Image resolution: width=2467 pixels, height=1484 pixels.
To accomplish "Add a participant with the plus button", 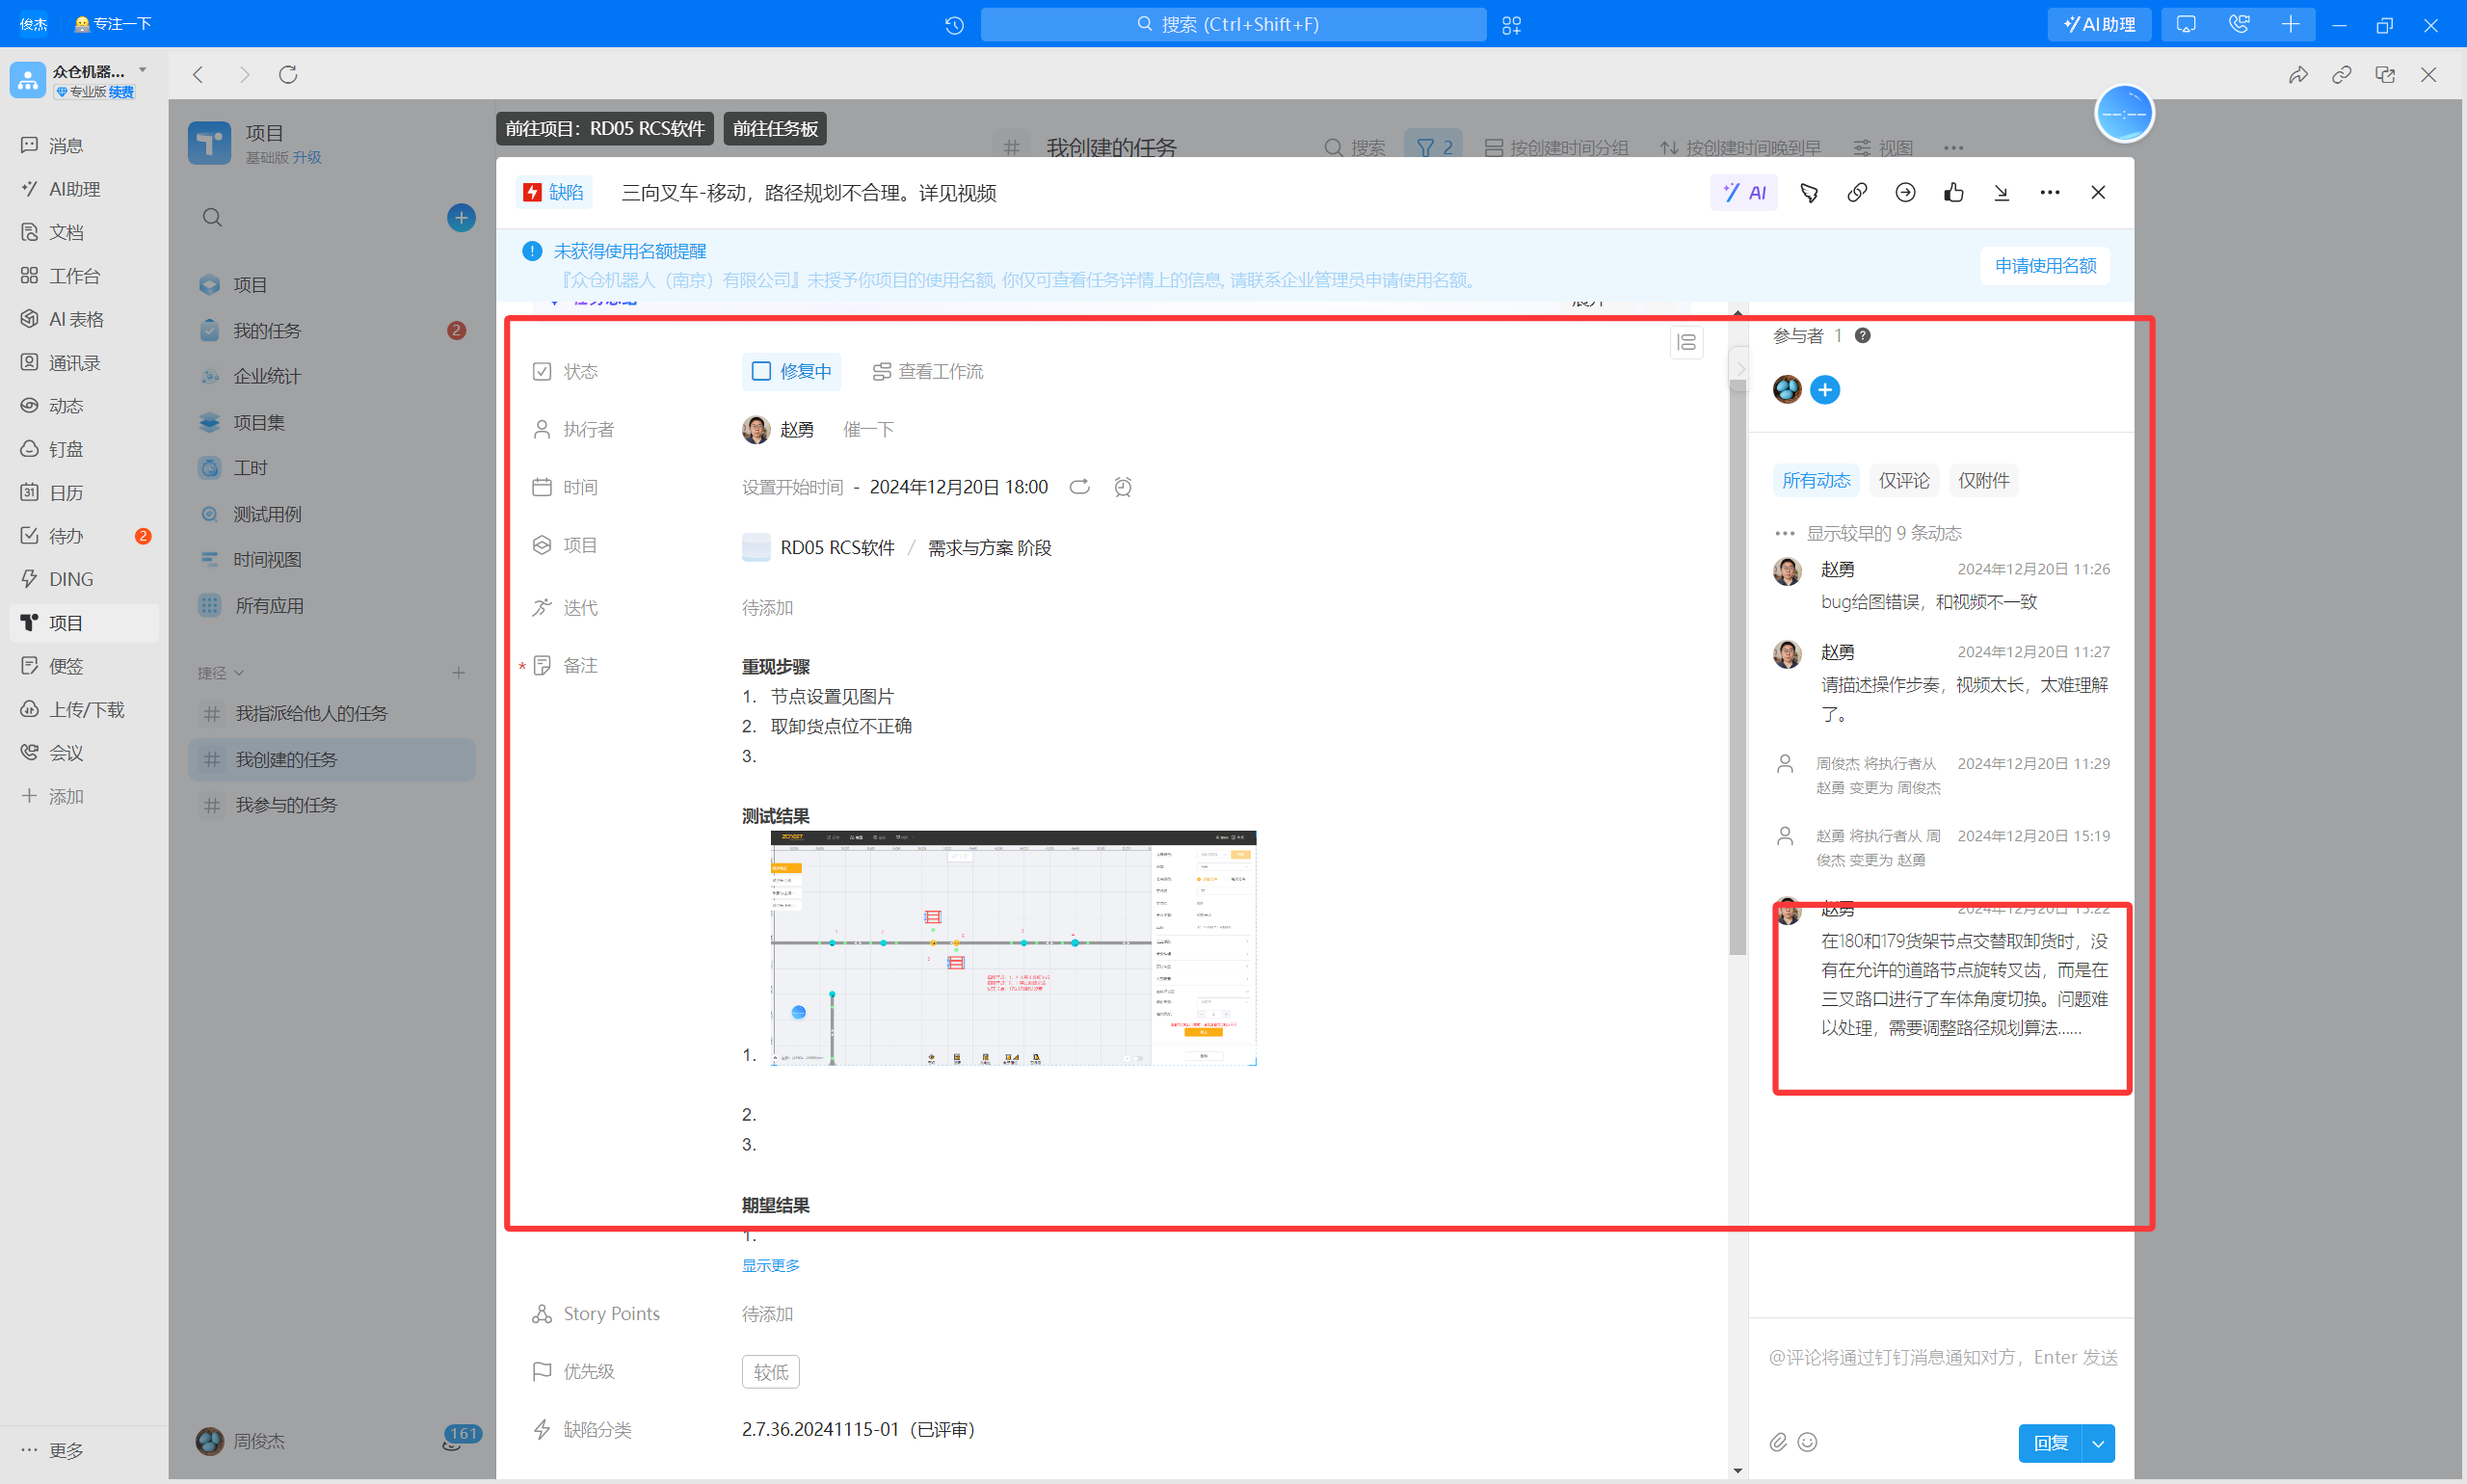I will pyautogui.click(x=1824, y=390).
